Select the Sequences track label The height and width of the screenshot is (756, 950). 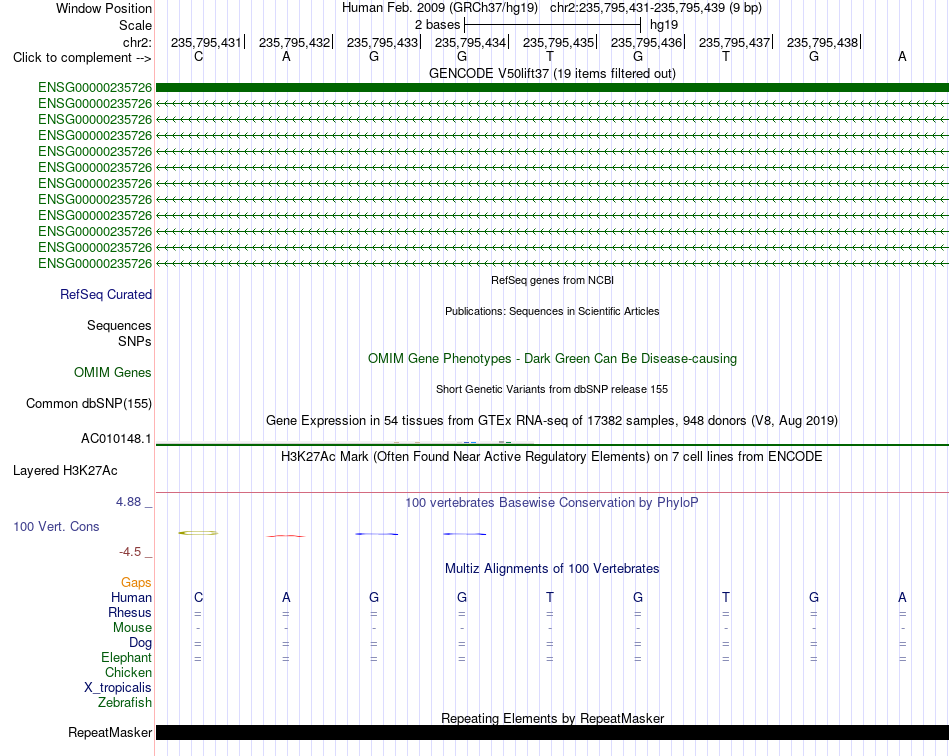click(119, 326)
